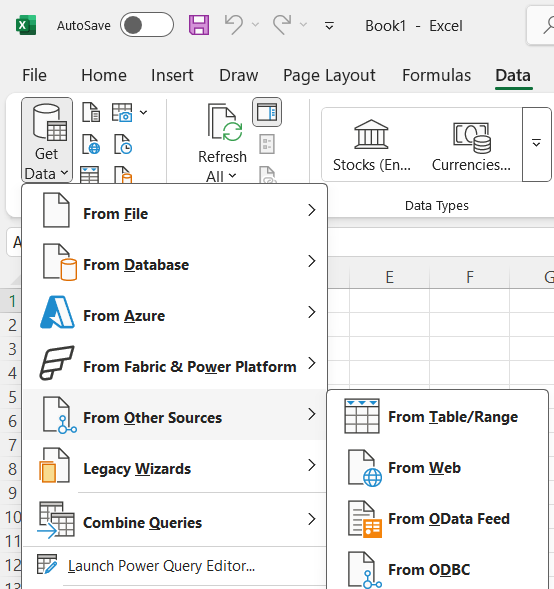Open the undo history dropdown arrow
Screen dimensions: 554x589
coord(255,25)
